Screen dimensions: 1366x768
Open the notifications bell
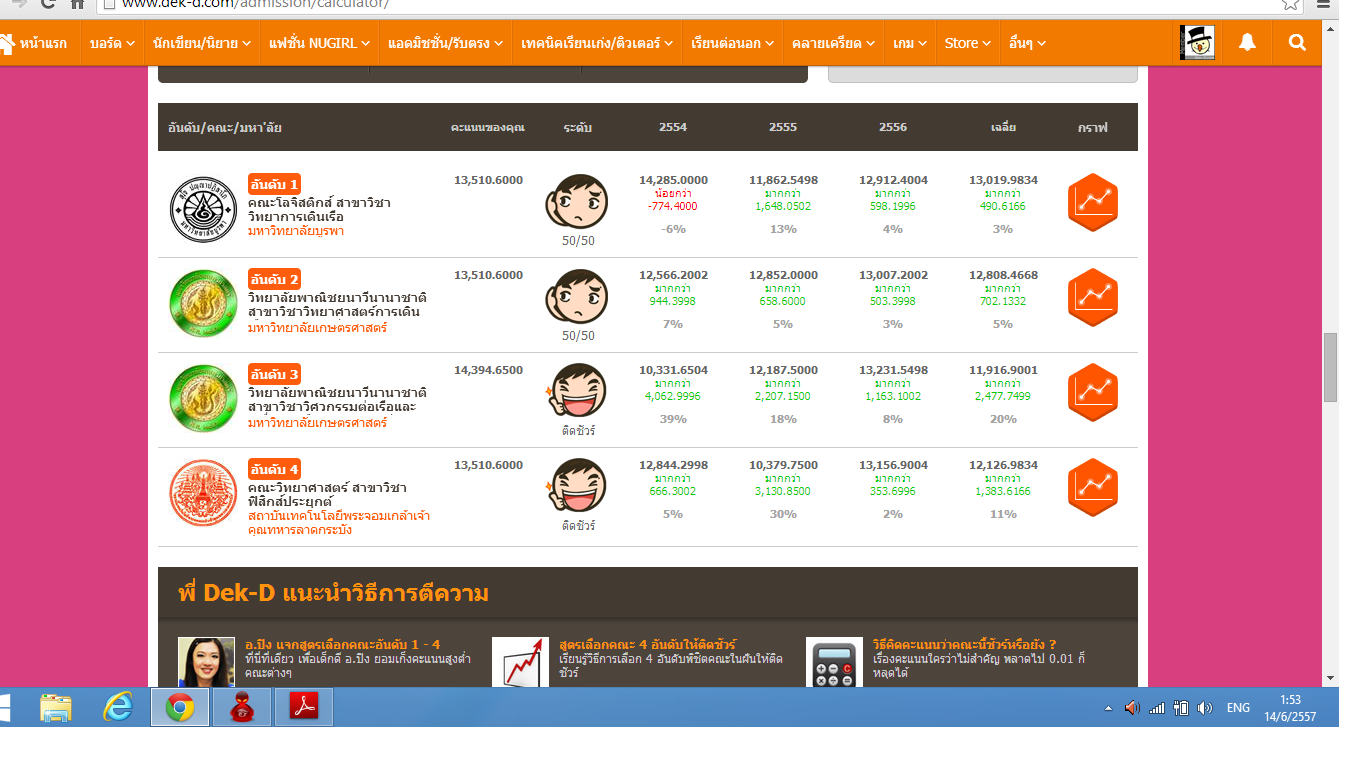point(1247,43)
